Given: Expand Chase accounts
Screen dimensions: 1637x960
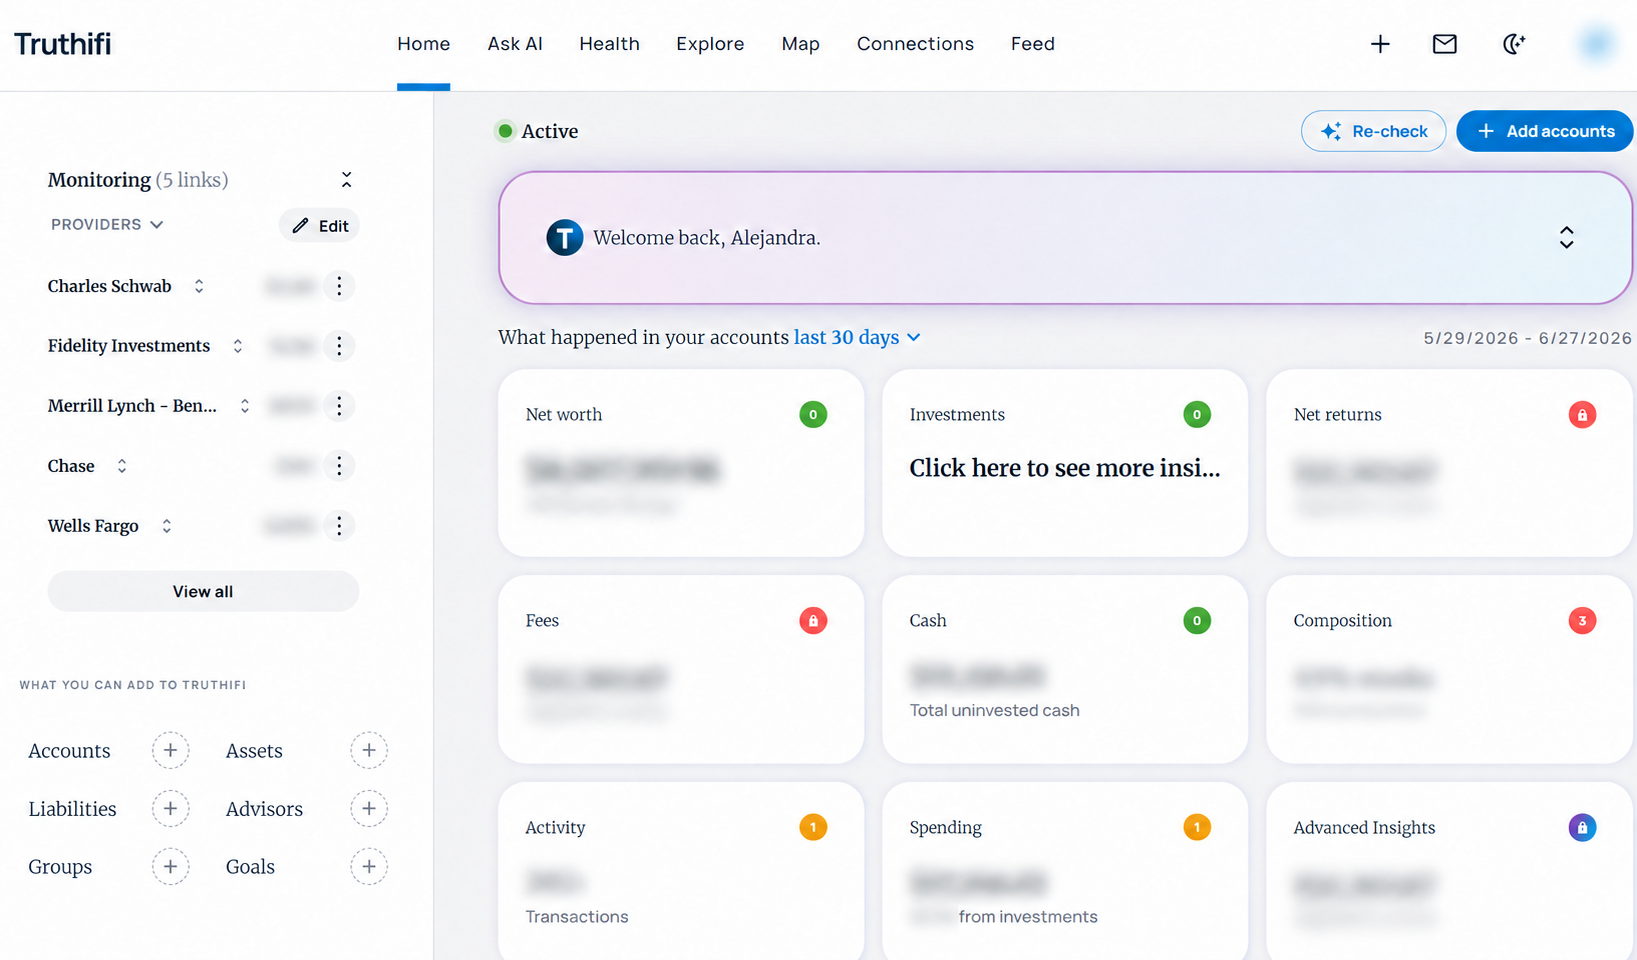Looking at the screenshot, I should point(122,466).
